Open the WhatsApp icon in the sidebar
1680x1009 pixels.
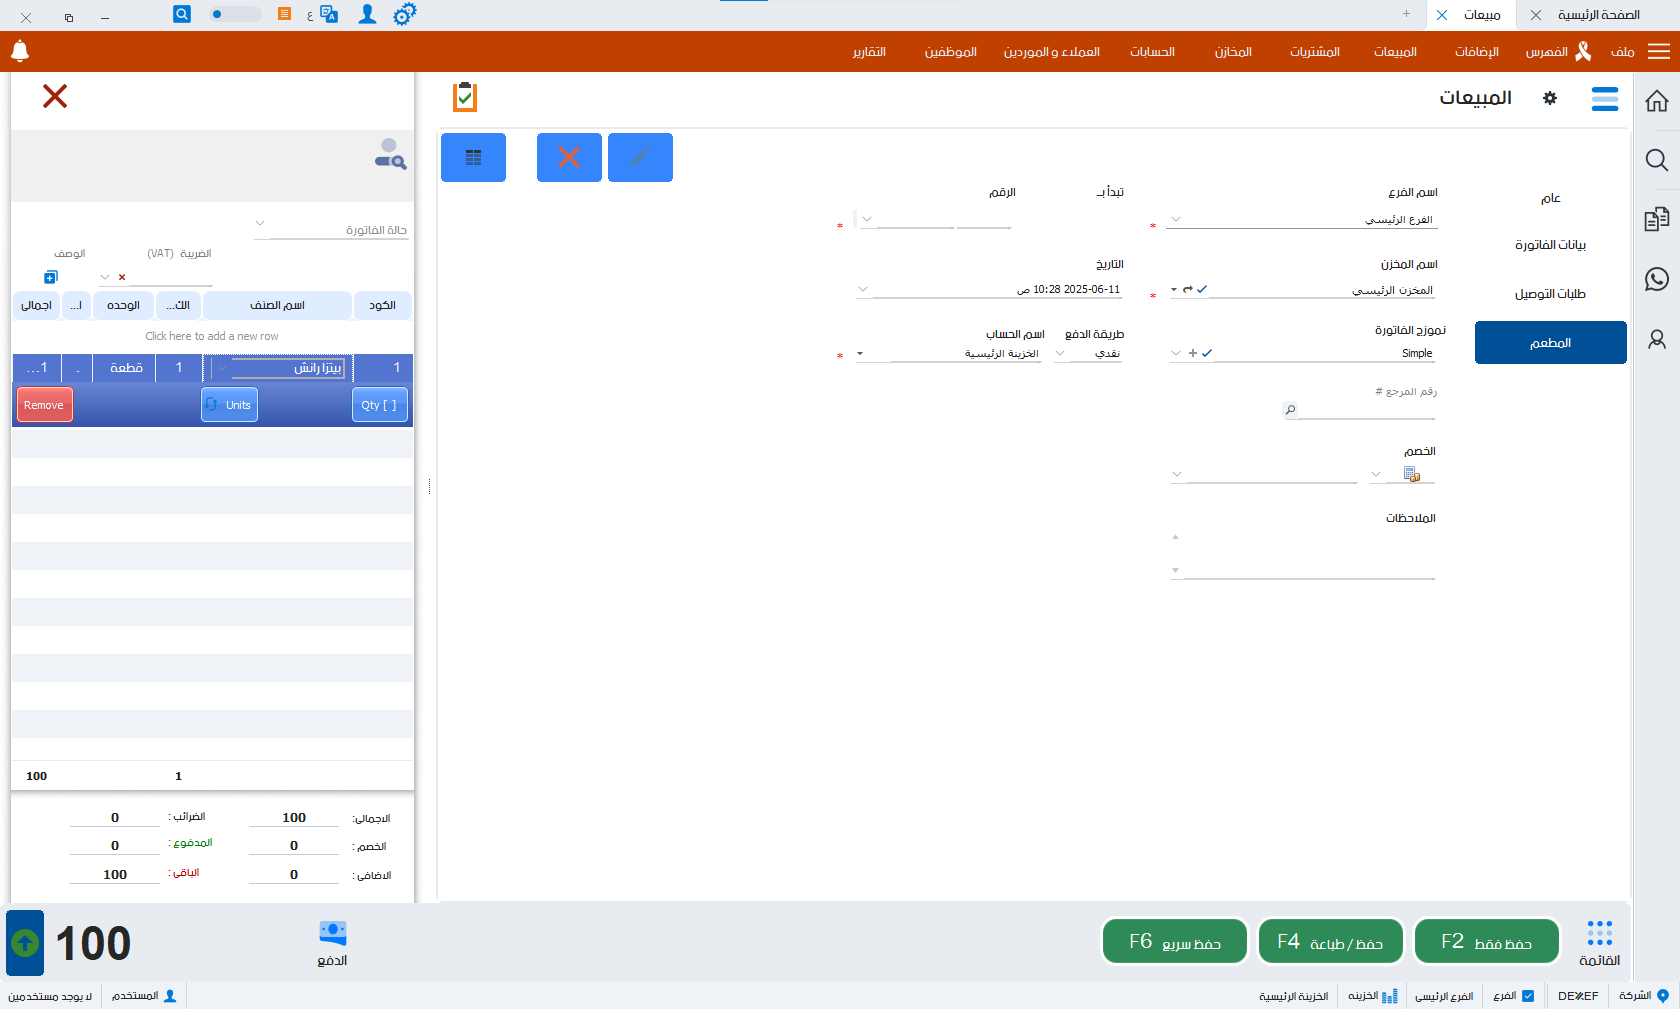coord(1656,279)
